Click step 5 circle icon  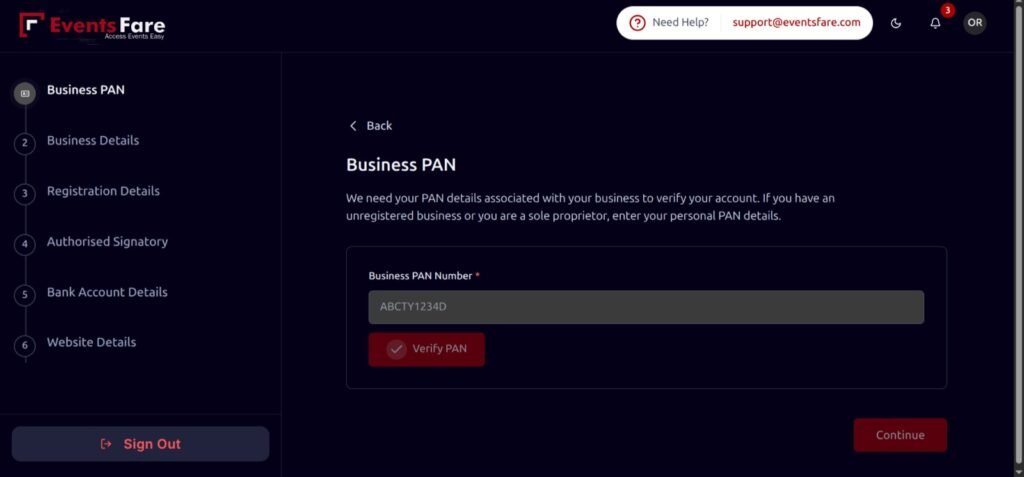pos(25,295)
